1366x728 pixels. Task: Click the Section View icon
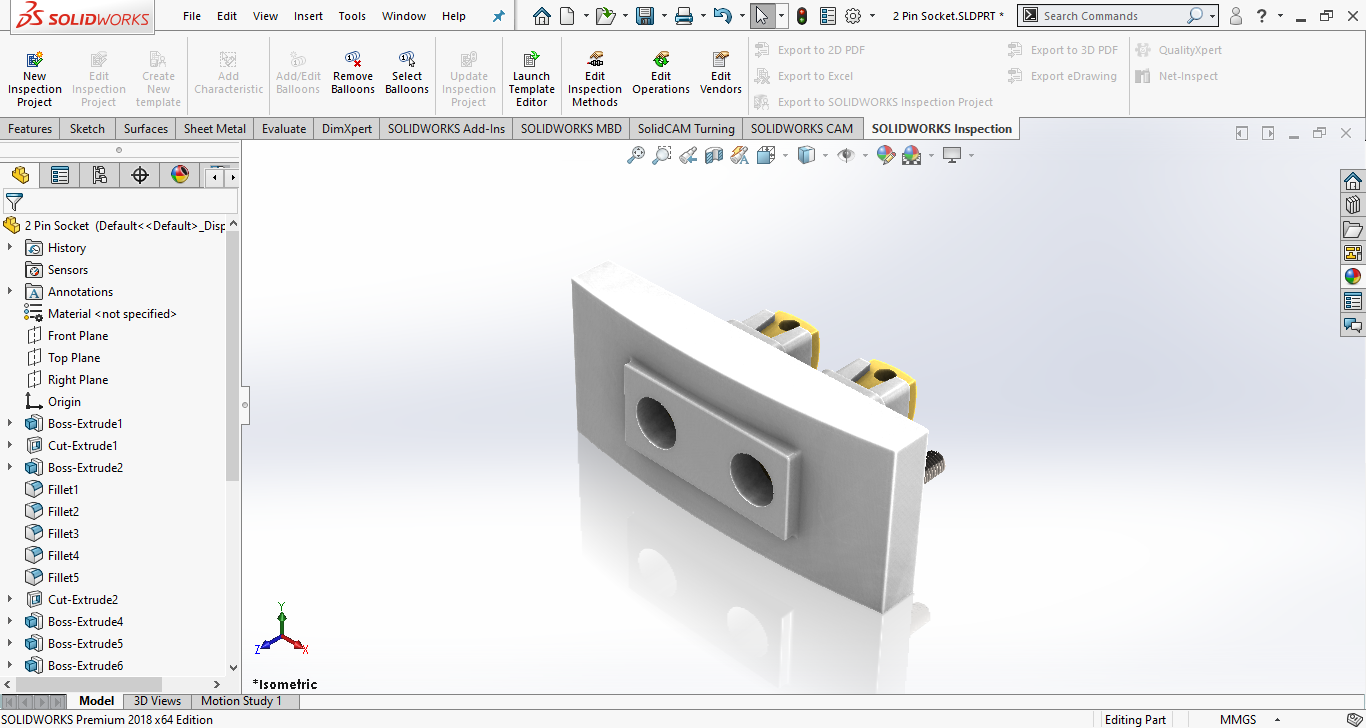click(x=714, y=155)
